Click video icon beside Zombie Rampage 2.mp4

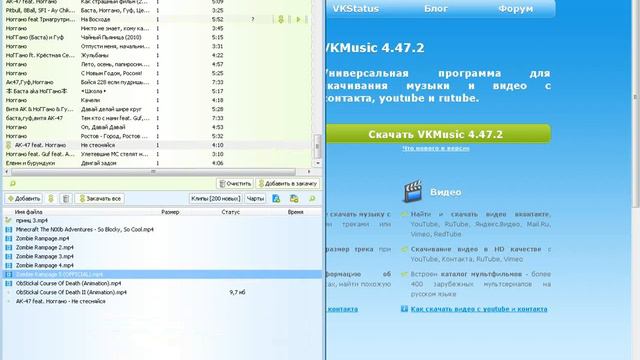pyautogui.click(x=9, y=247)
